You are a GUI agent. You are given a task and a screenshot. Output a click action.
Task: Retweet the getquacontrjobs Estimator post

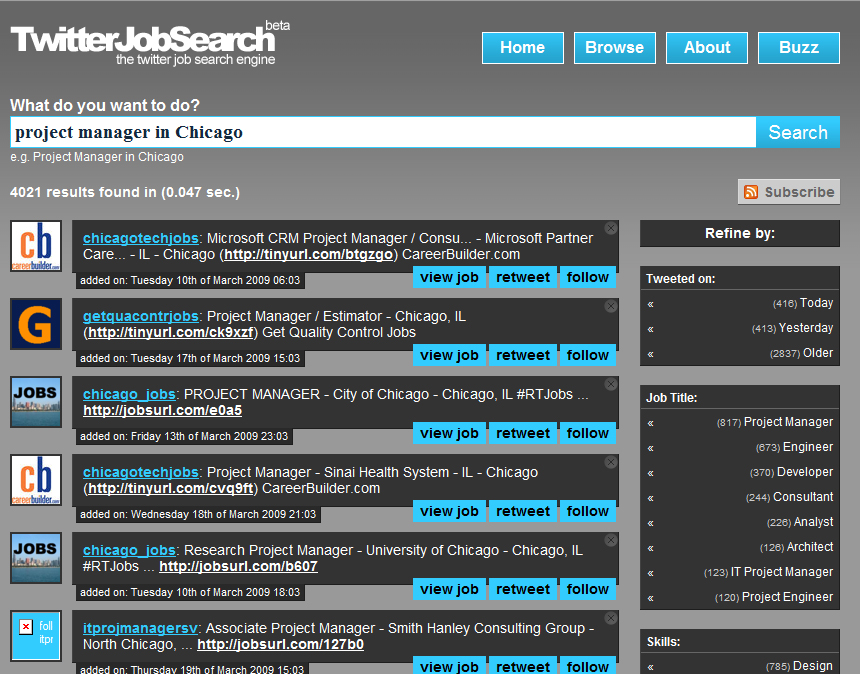(x=523, y=355)
